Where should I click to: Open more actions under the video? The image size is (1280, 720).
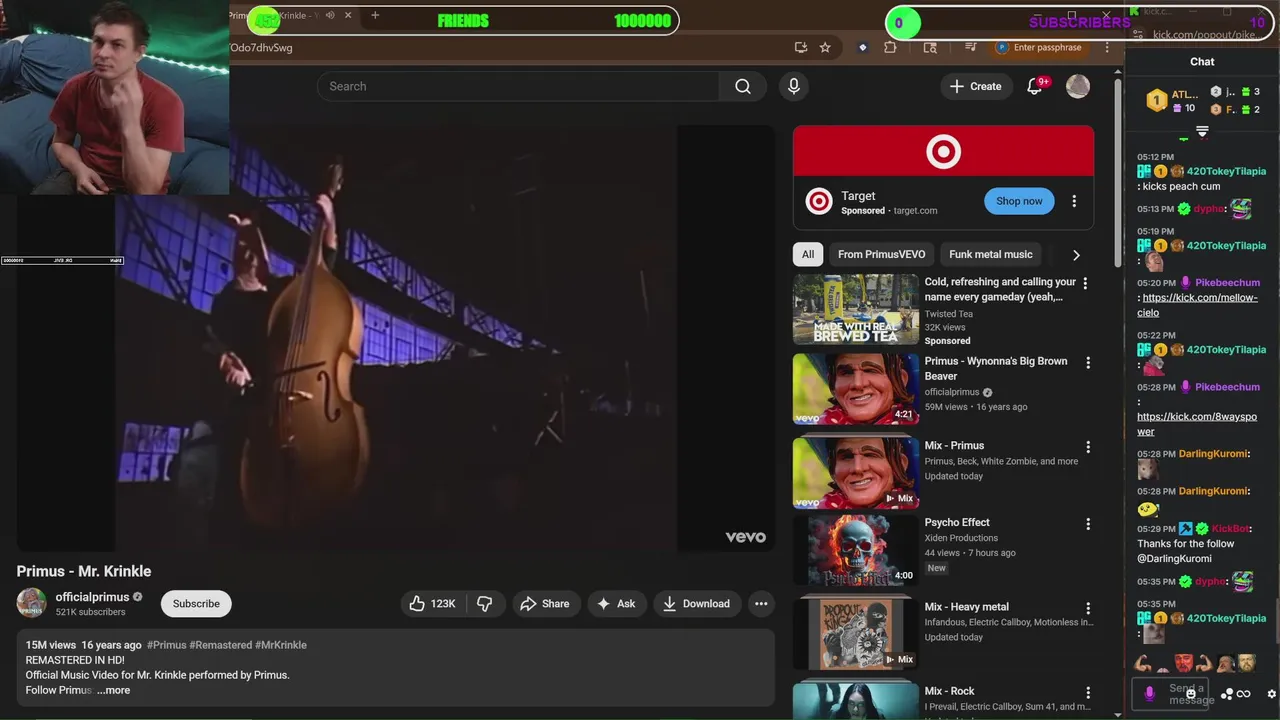click(761, 603)
